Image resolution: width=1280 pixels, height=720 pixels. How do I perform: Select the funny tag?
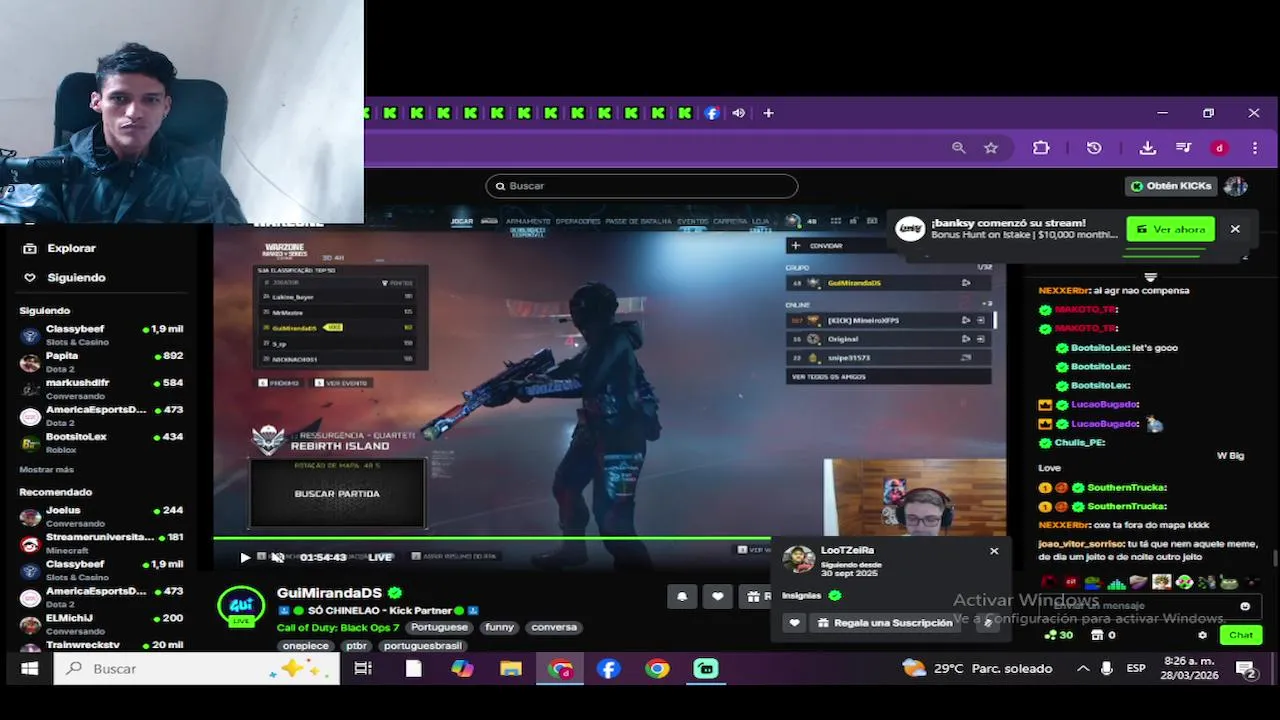tap(499, 627)
